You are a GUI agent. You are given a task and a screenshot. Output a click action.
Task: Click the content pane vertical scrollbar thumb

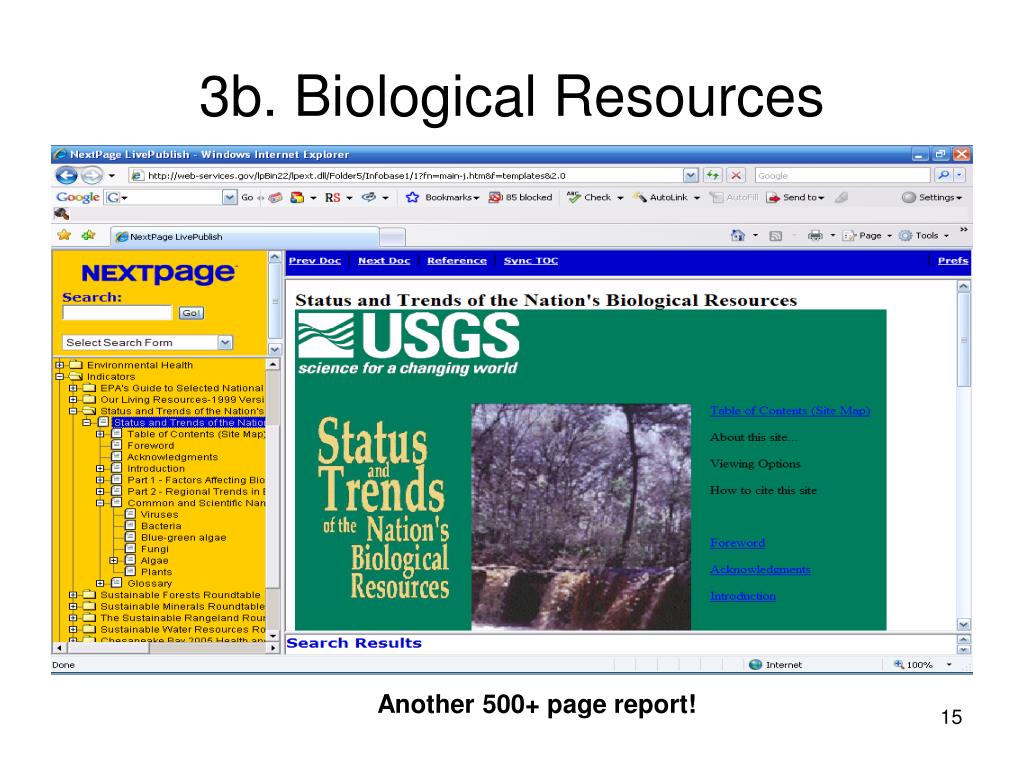964,340
